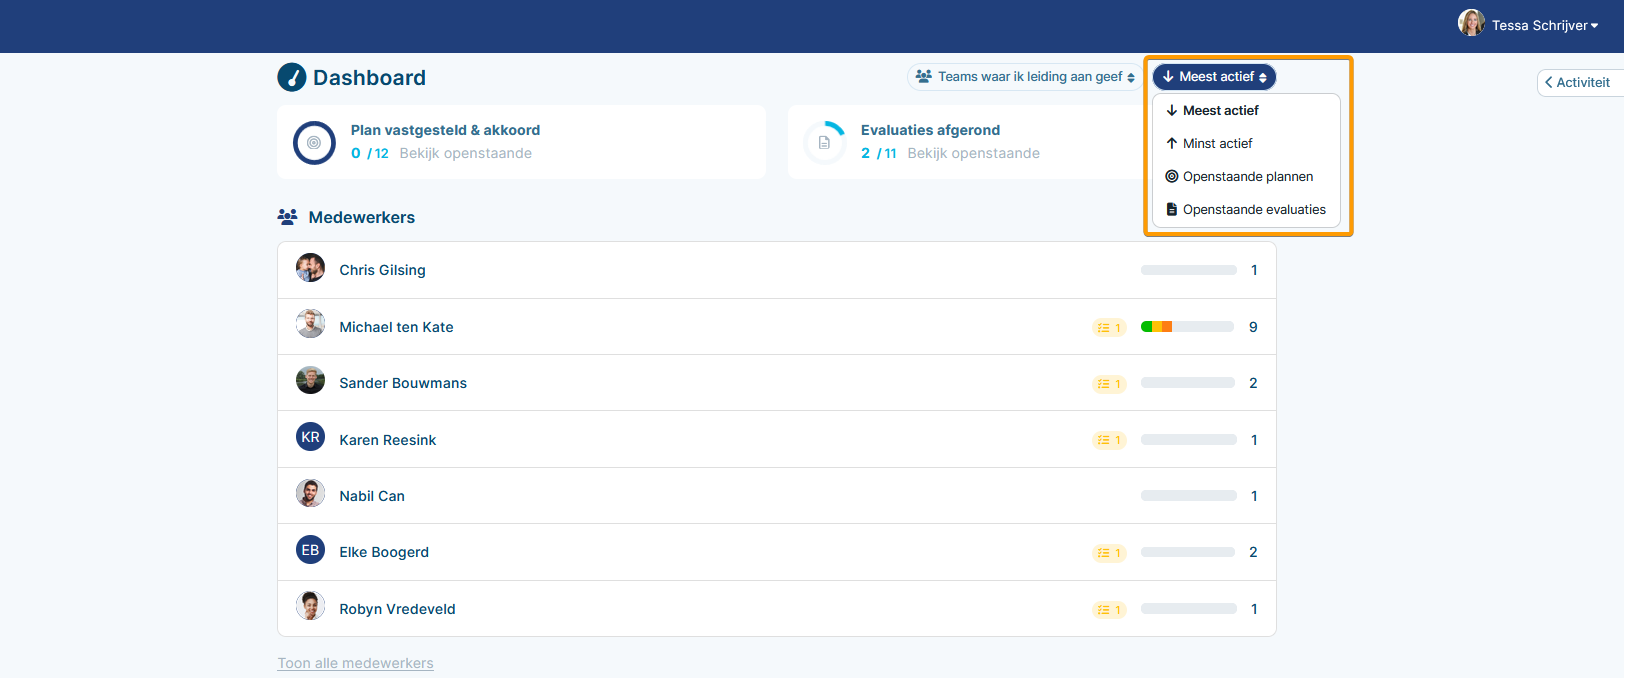Click the Plan vastgesteld target circle icon
Screen dimensions: 1625x678
(x=314, y=142)
